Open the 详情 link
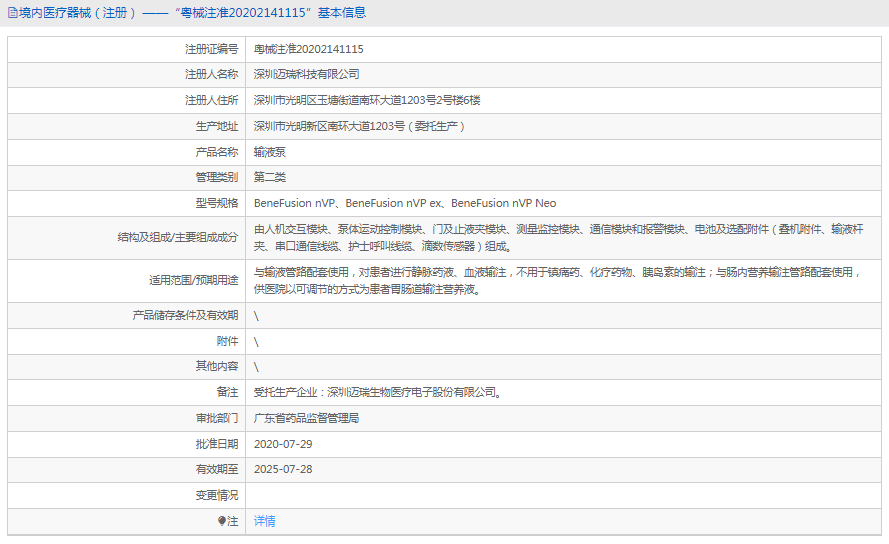Viewport: 889px width, 544px height. (x=264, y=521)
